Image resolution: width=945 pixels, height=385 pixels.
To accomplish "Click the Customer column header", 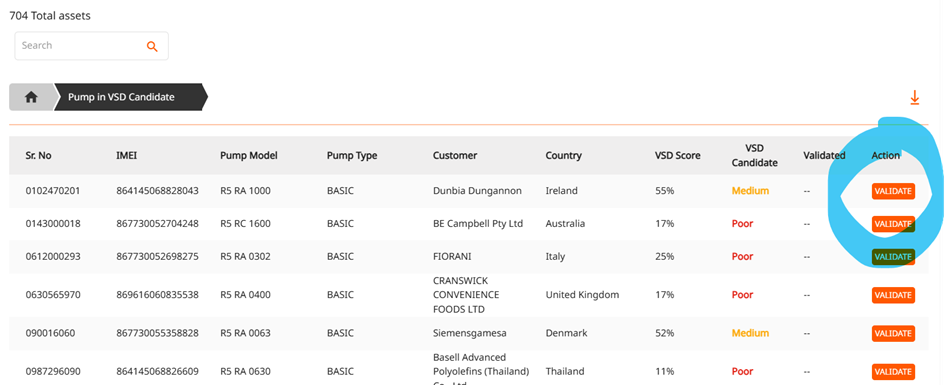I will (x=455, y=155).
